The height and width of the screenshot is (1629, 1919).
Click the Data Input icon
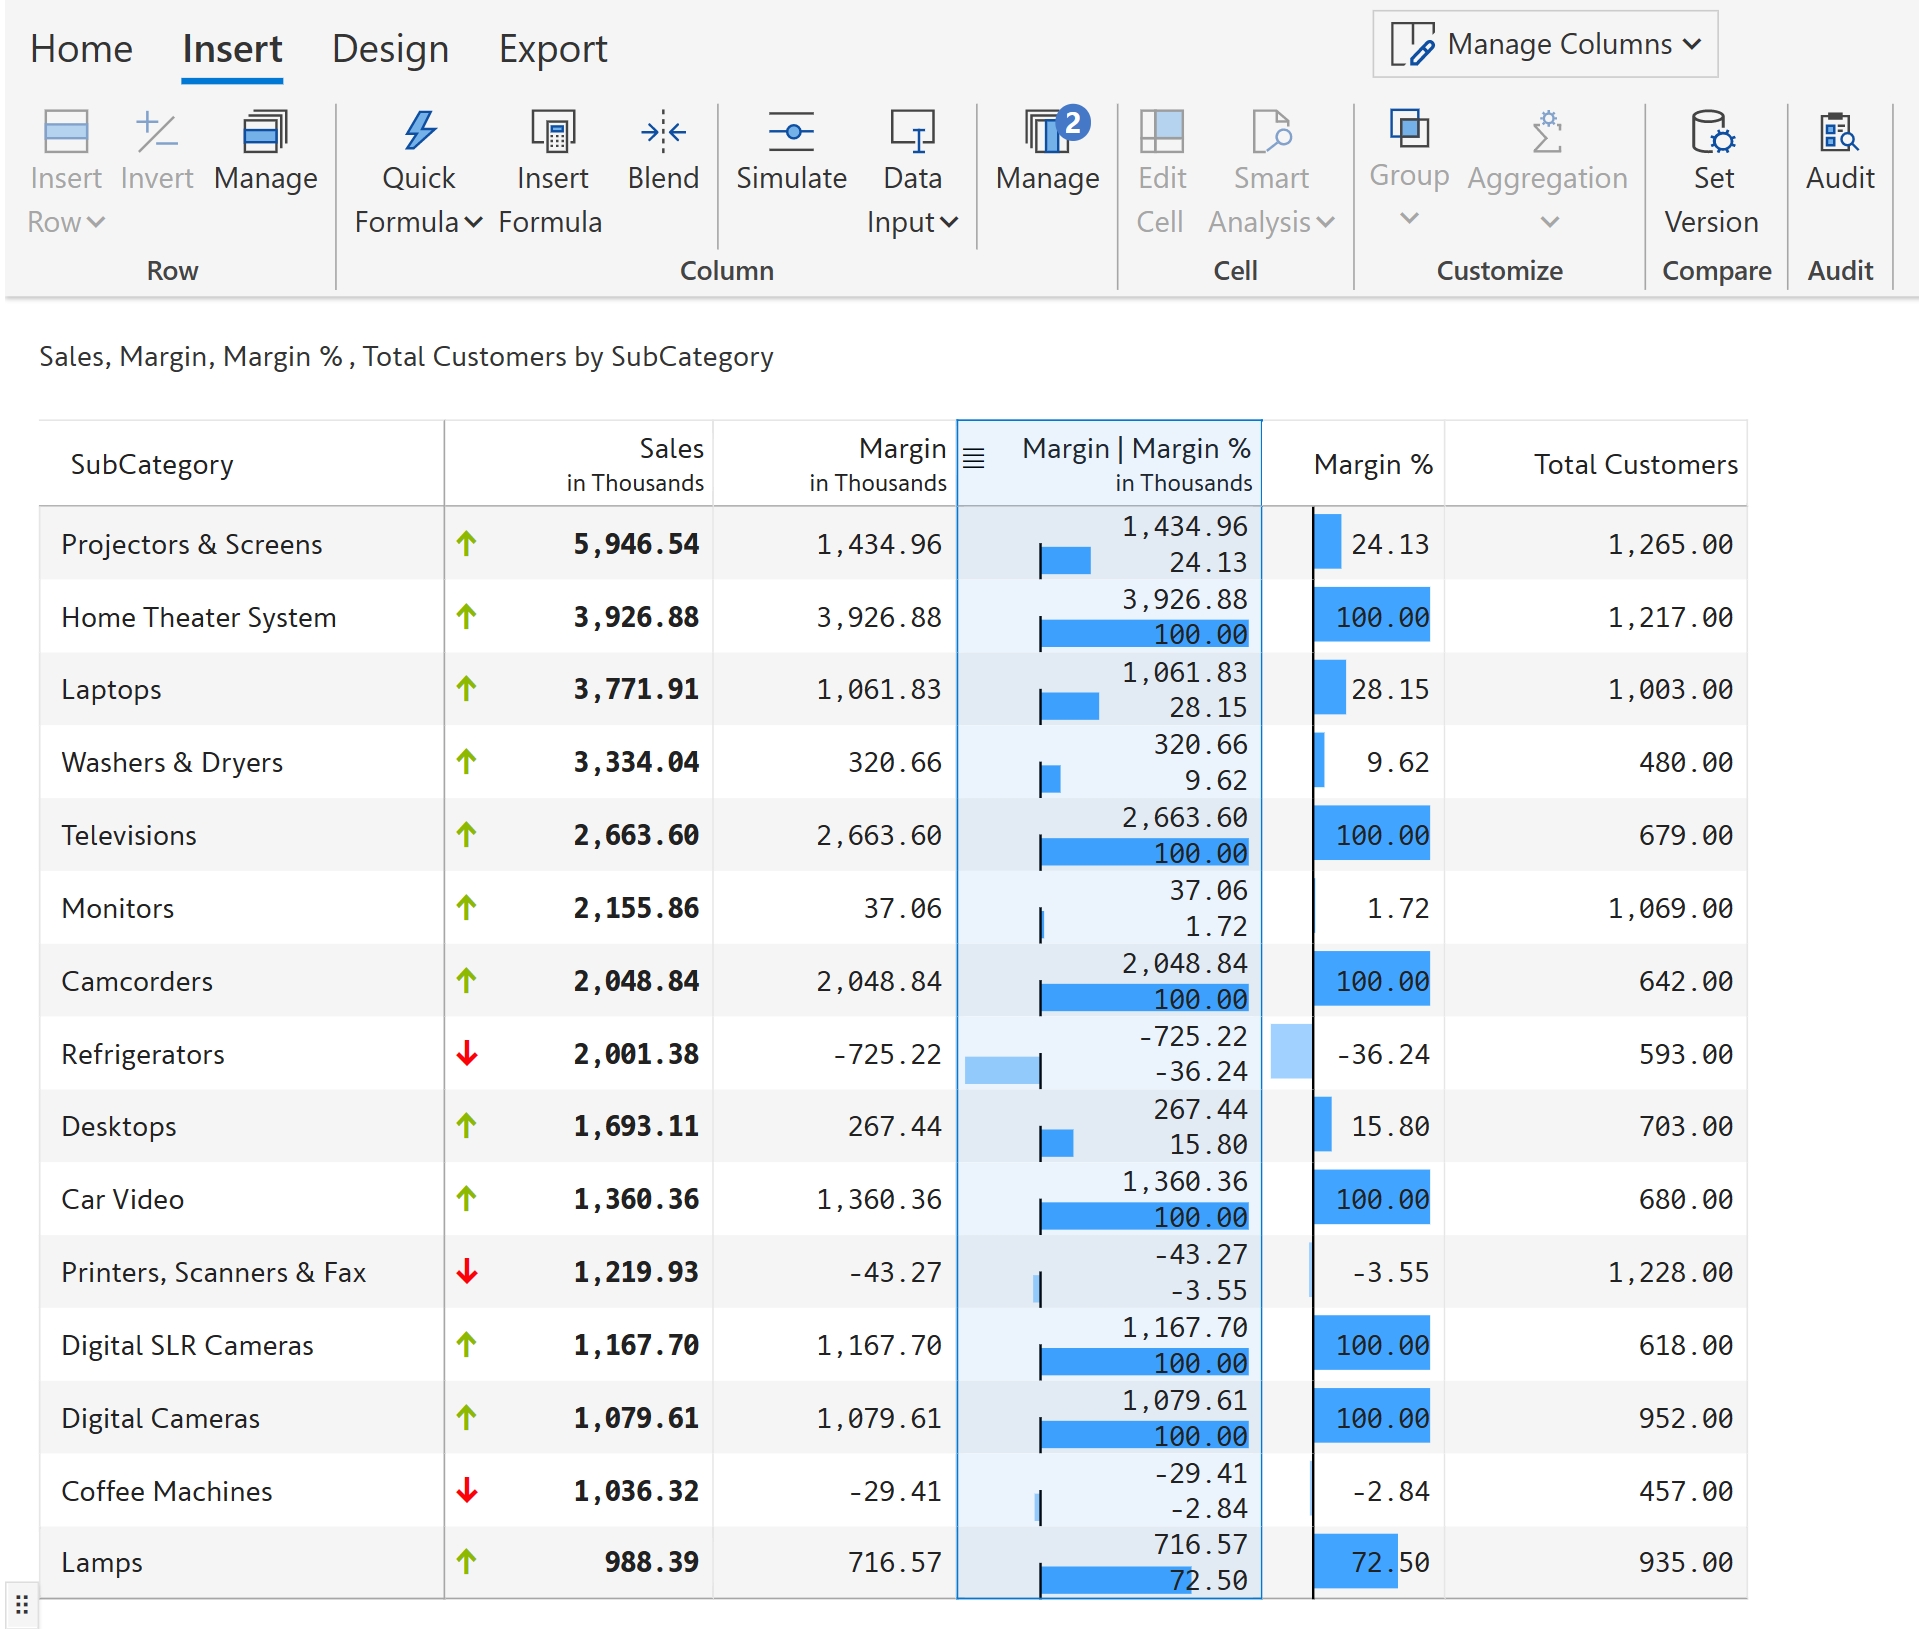point(912,132)
